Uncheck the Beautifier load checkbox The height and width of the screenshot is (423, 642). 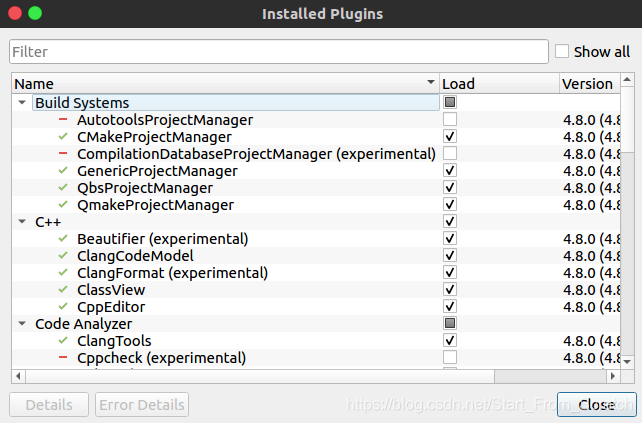tap(450, 238)
